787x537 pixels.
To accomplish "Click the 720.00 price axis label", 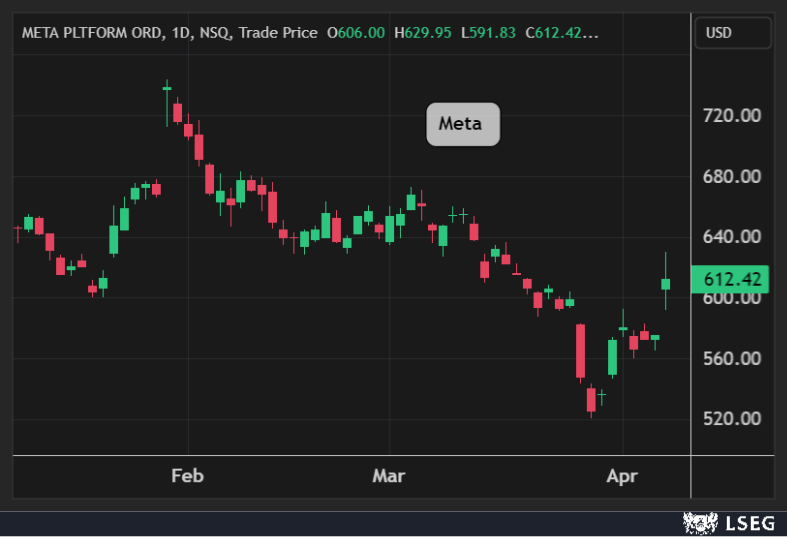I will pyautogui.click(x=732, y=116).
